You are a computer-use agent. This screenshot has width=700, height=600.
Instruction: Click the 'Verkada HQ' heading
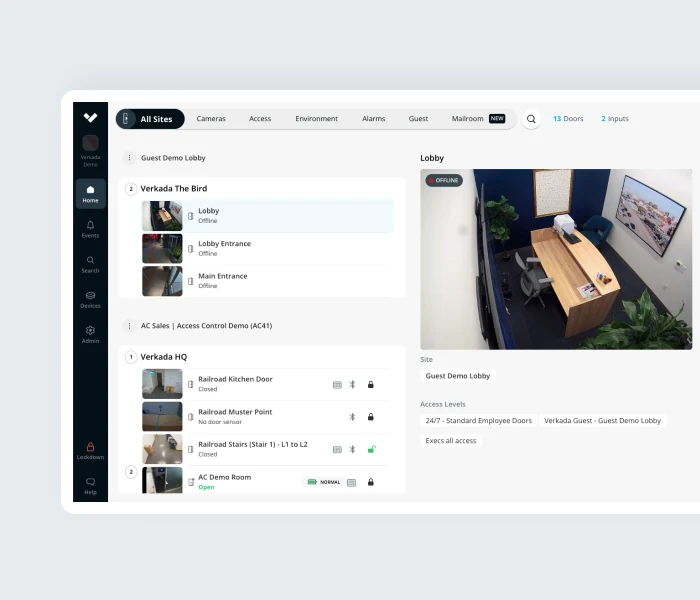pyautogui.click(x=164, y=357)
